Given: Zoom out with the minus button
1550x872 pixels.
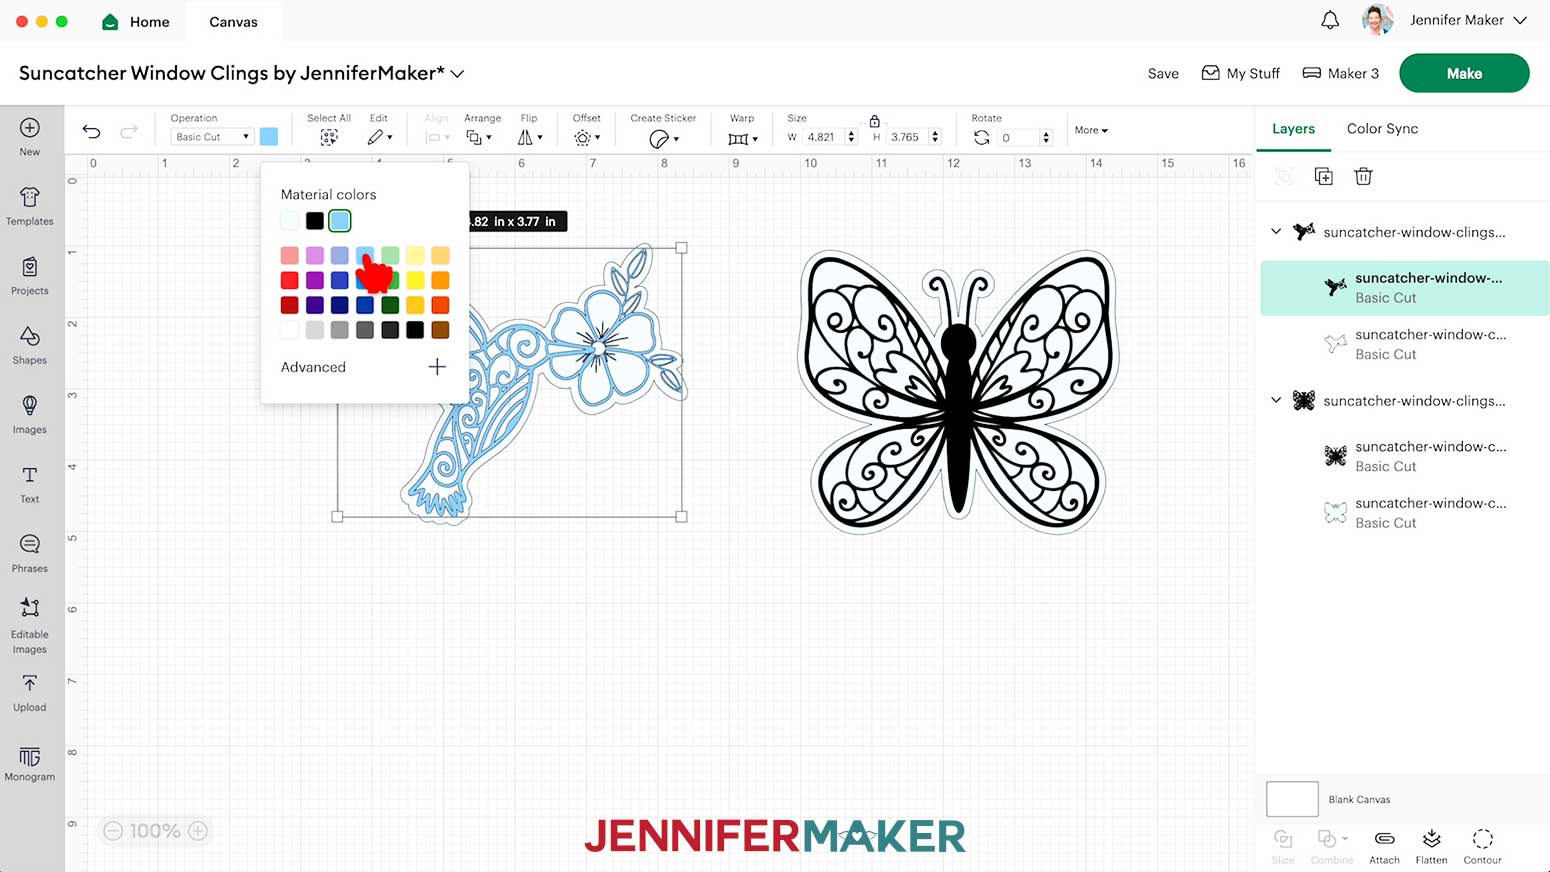Looking at the screenshot, I should [113, 831].
